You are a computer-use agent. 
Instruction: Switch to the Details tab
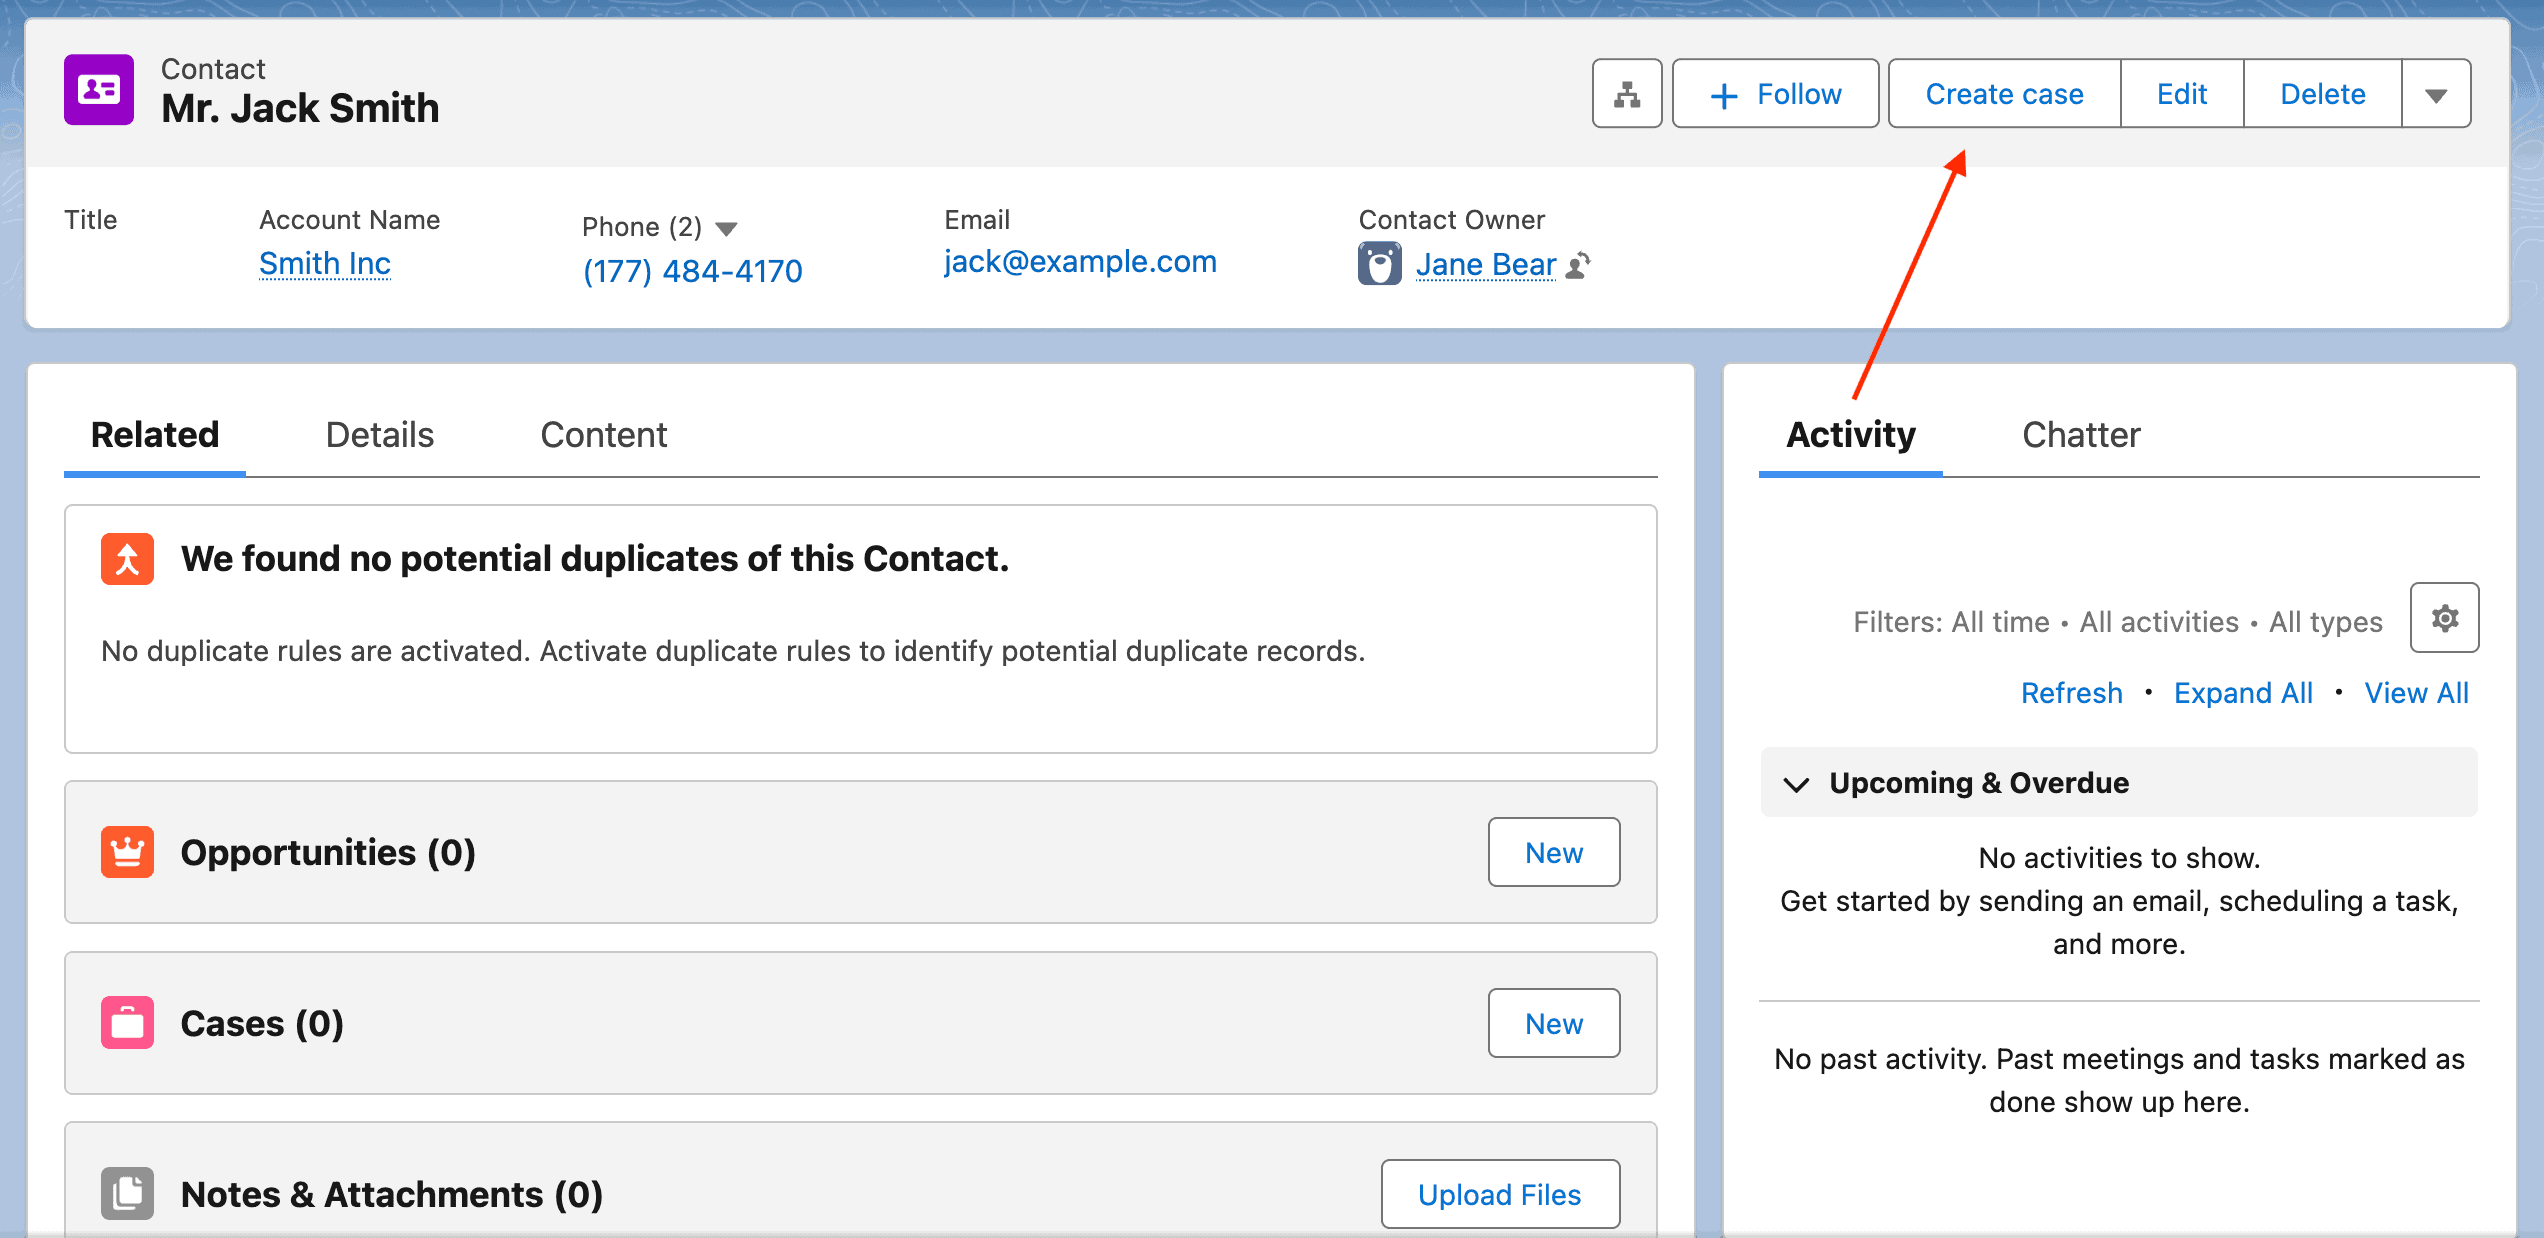pyautogui.click(x=379, y=434)
